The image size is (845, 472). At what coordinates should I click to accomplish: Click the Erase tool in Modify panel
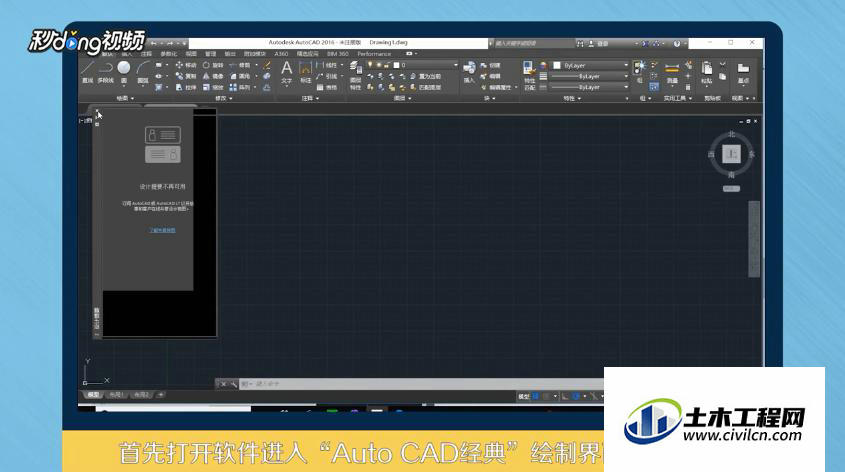tap(267, 65)
